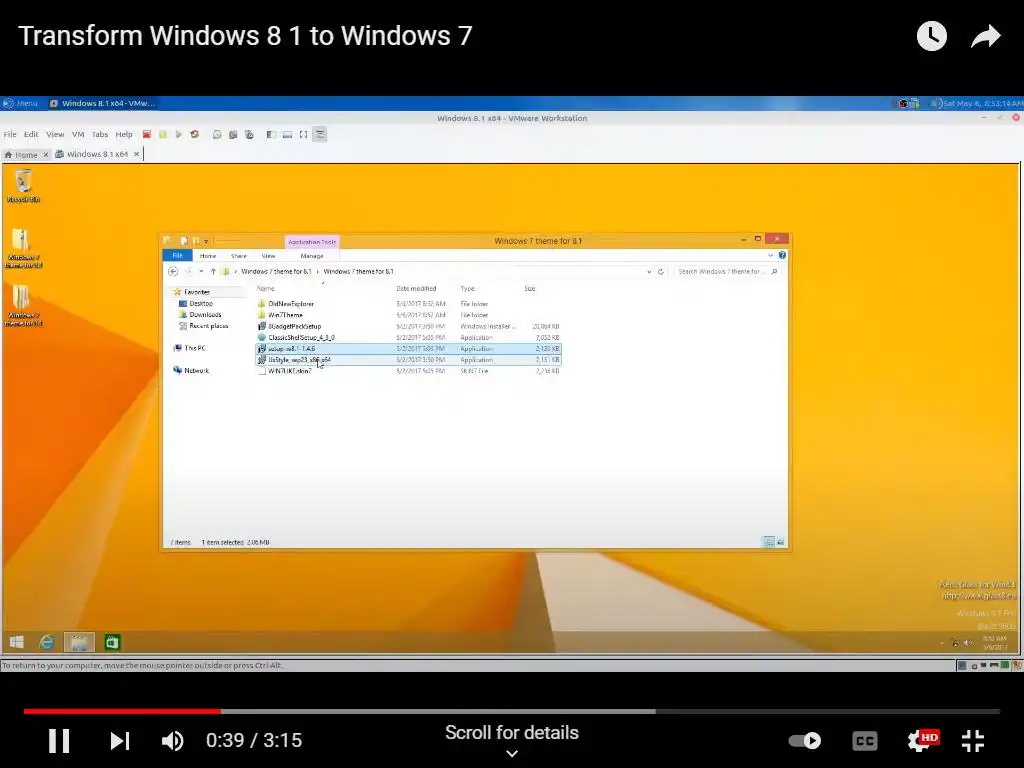1024x768 pixels.
Task: Toggle the VMware library sidebar icon
Action: 270,135
